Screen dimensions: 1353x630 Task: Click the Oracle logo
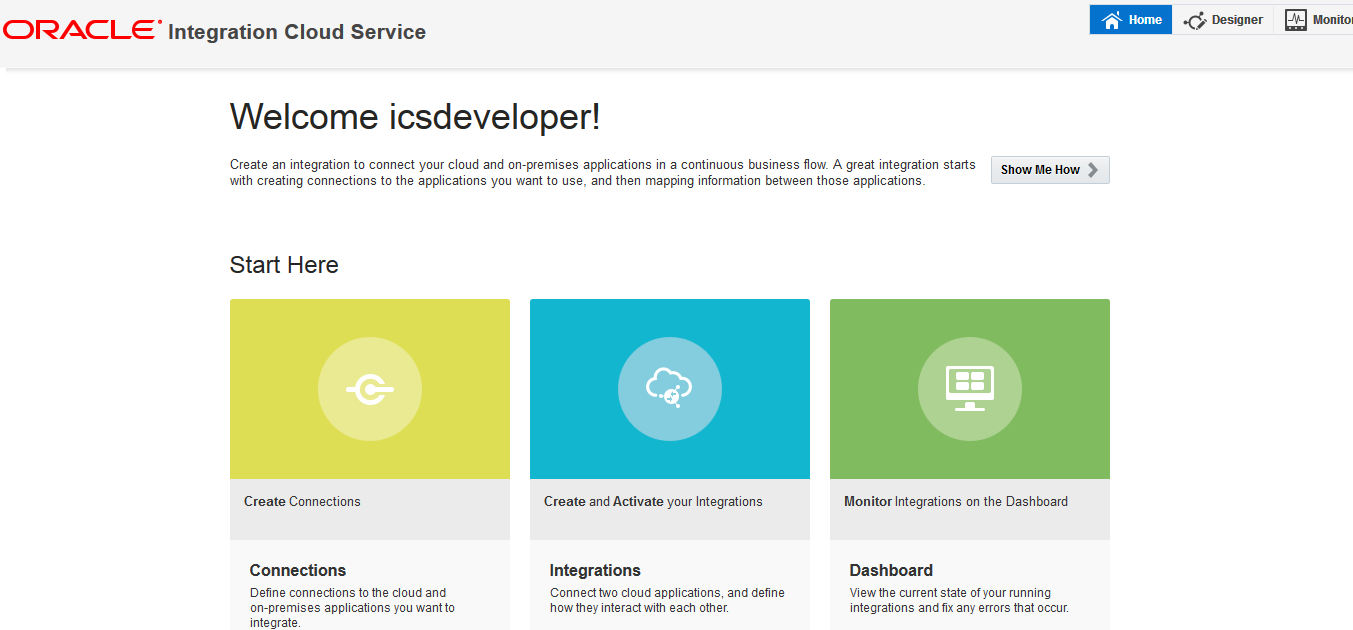tap(82, 30)
